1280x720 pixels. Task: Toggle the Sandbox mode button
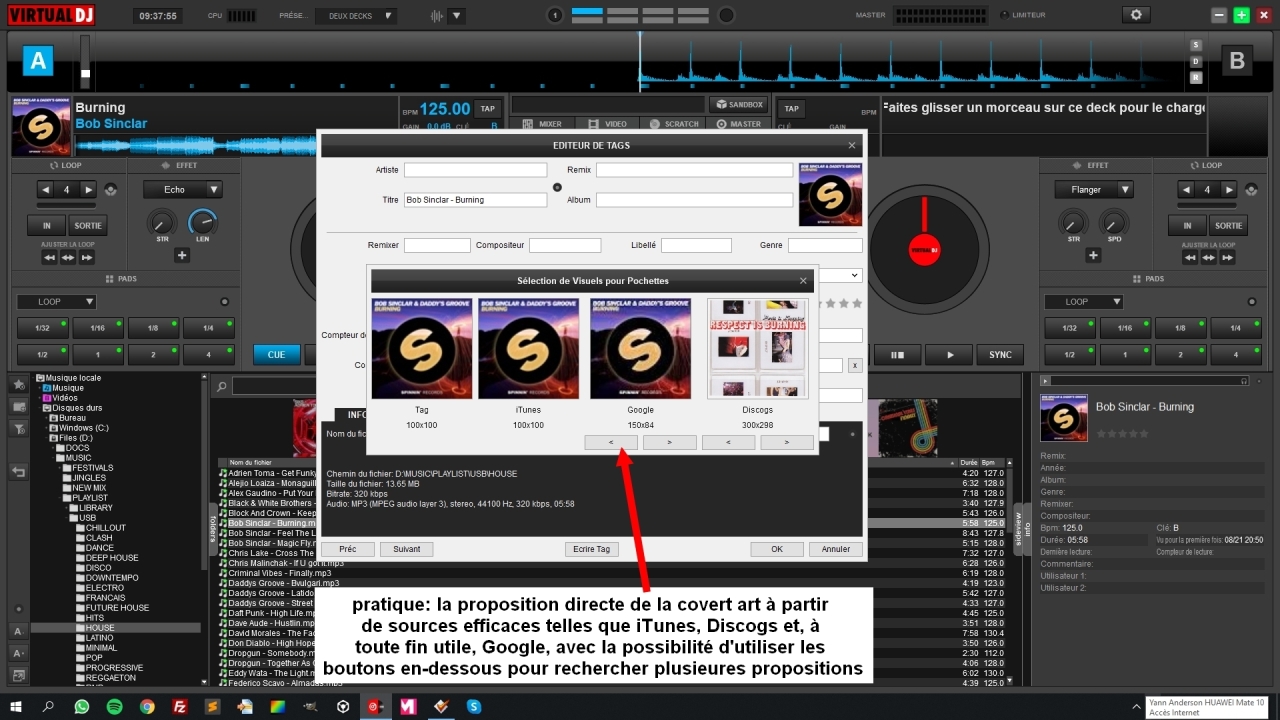[738, 104]
